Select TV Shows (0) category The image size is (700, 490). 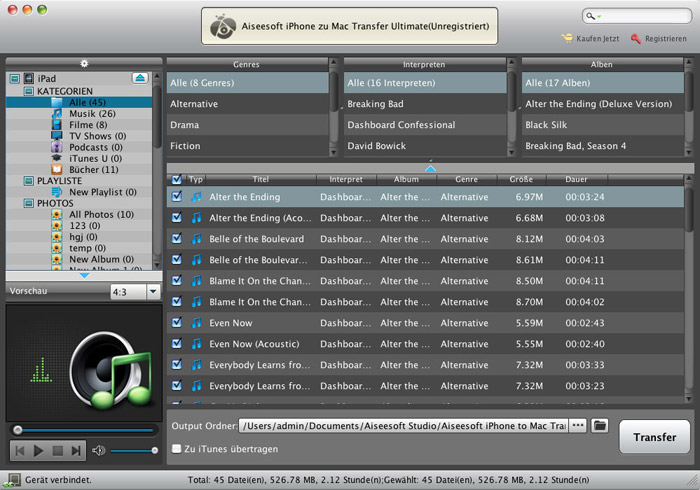(97, 136)
